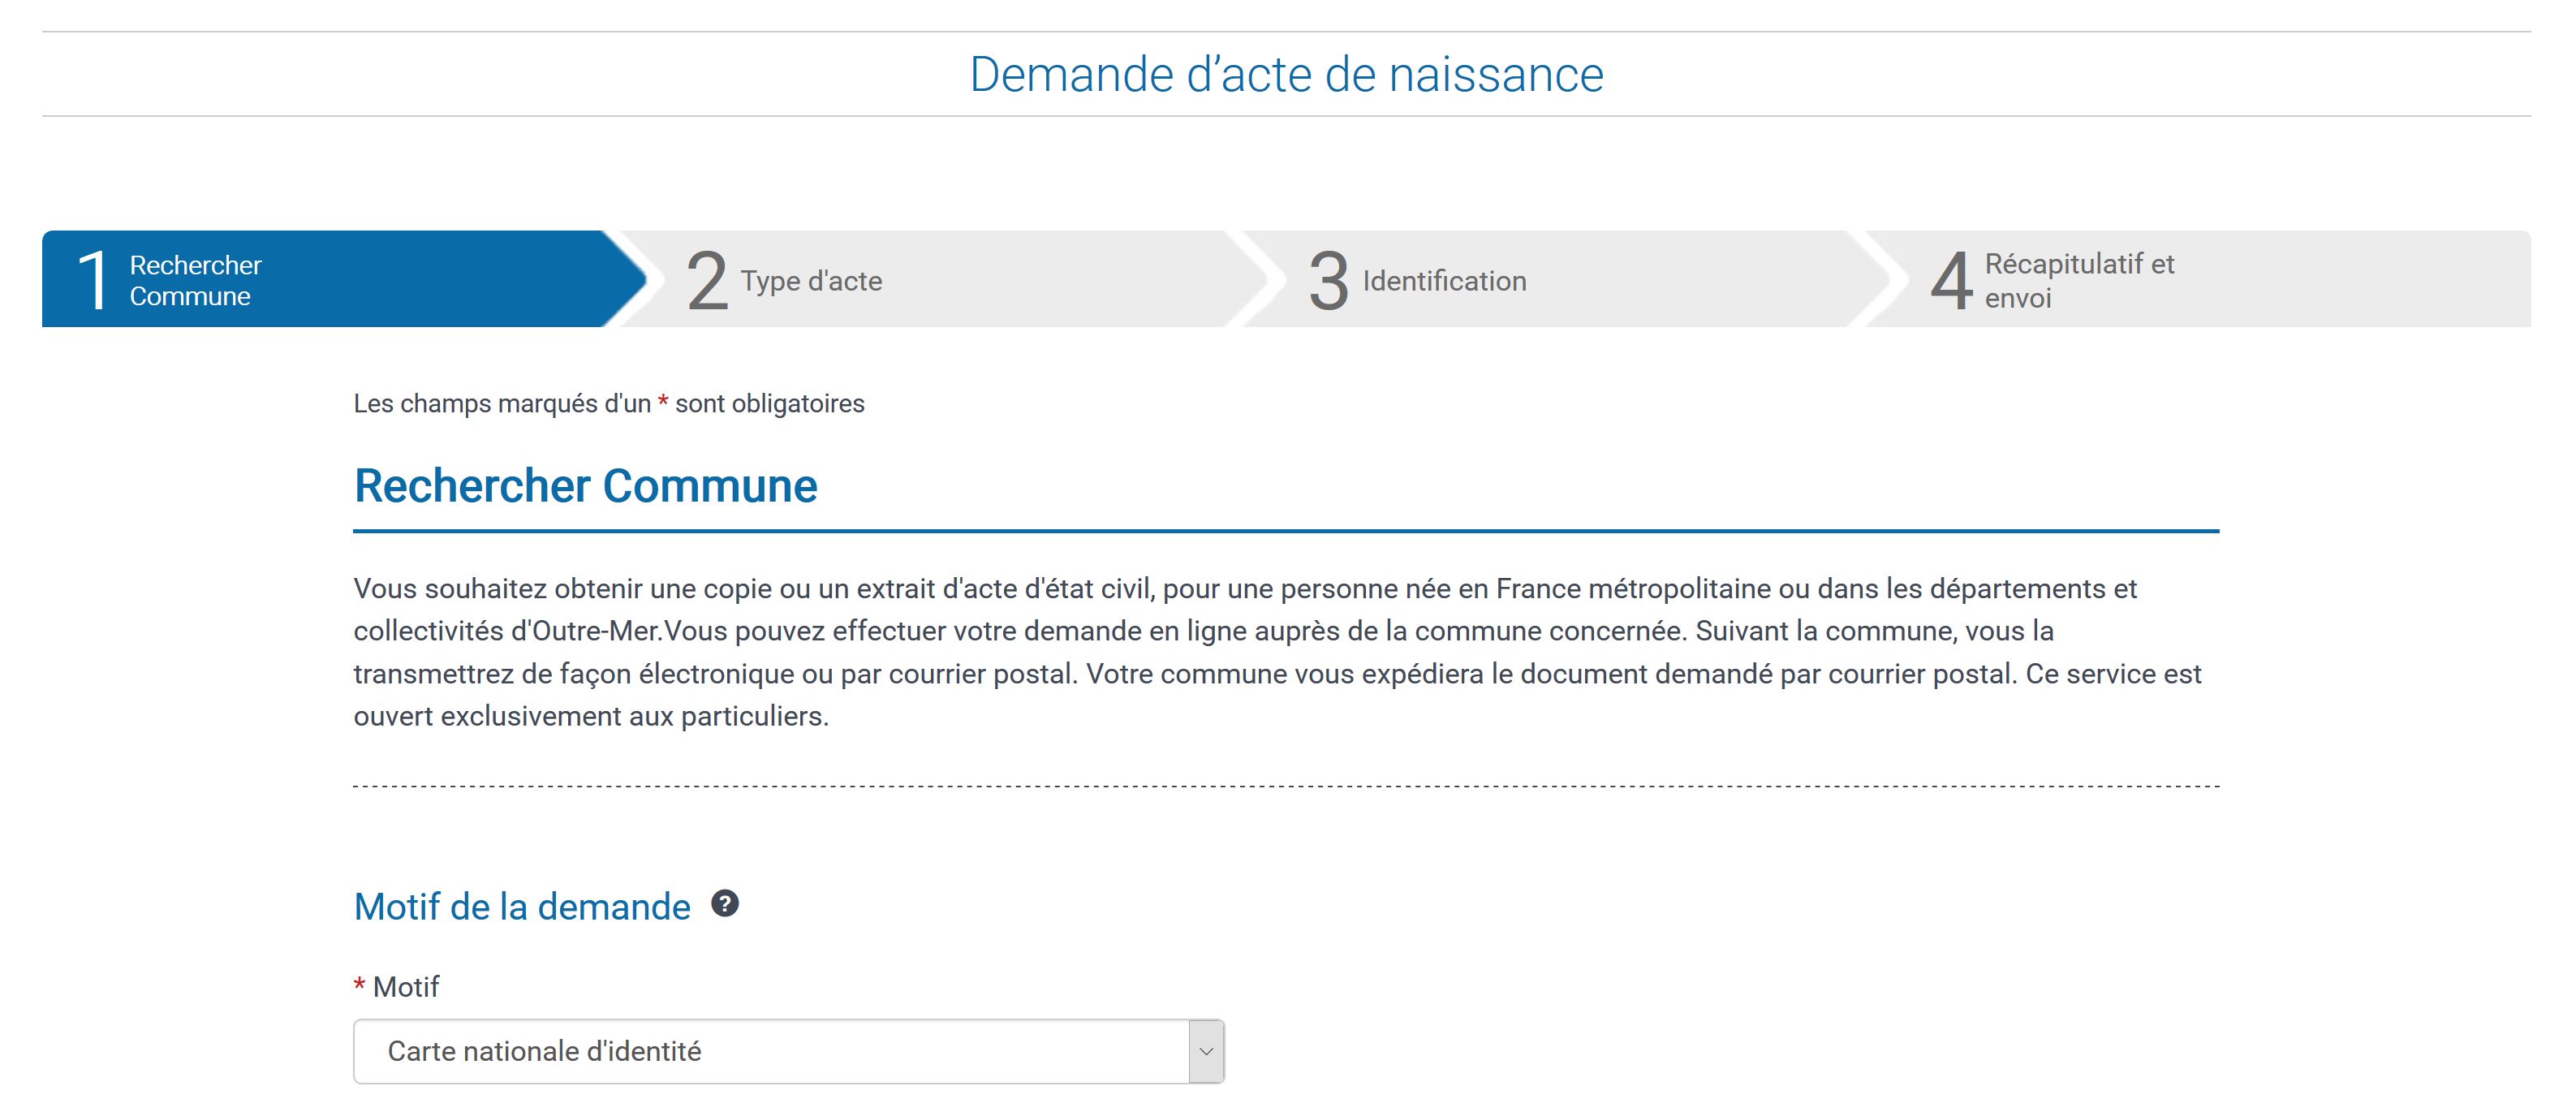Screen dimensions: 2576x1112
Task: Click the help question mark icon
Action: pos(724,904)
